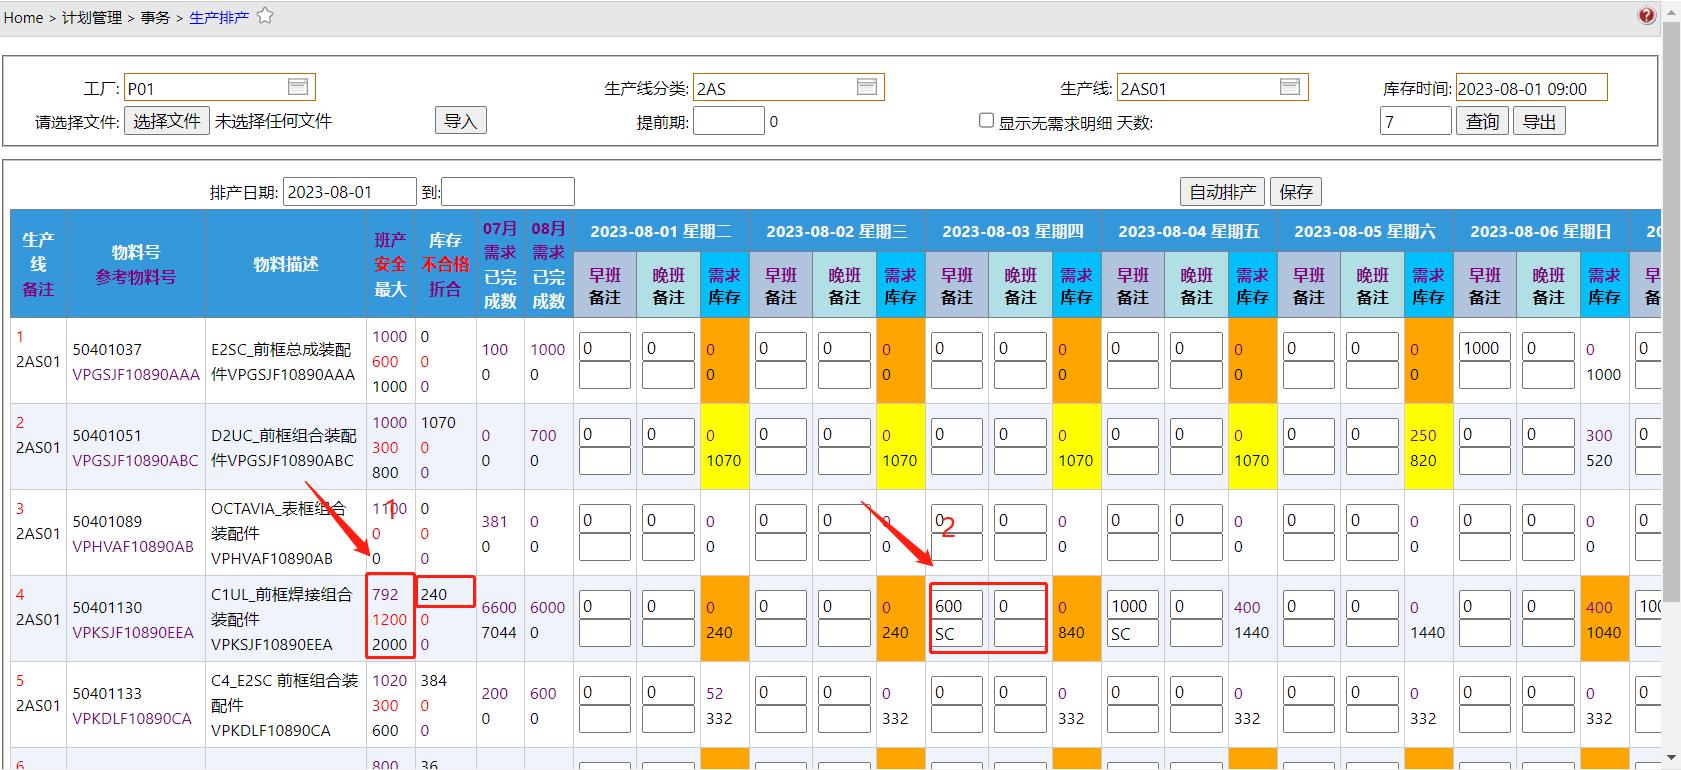Click material link VPKSJF10890EEA
This screenshot has height=770, width=1681.
(x=133, y=632)
